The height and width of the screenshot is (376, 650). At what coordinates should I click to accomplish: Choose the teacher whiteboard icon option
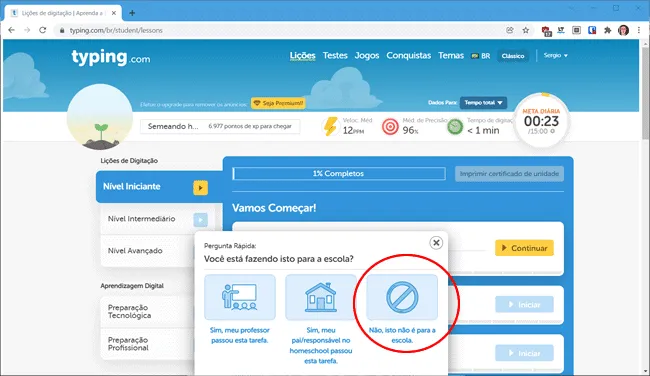tap(240, 297)
